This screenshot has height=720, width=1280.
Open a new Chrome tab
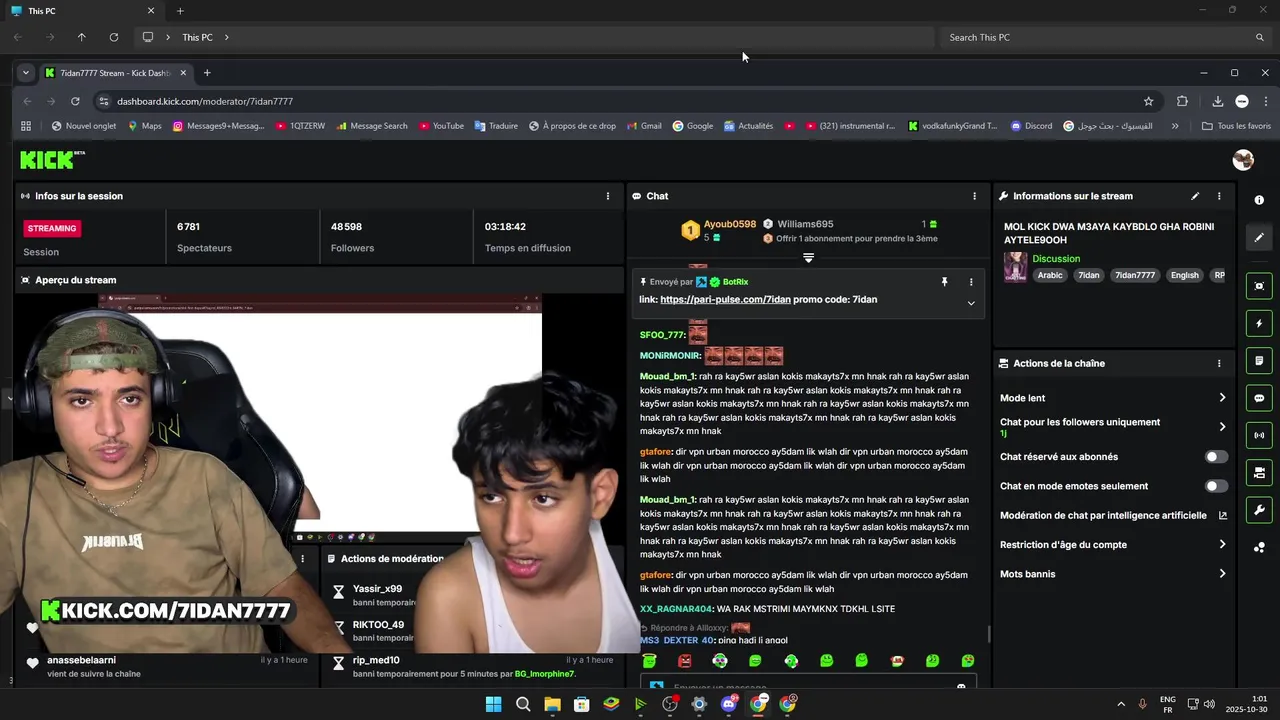click(x=207, y=73)
